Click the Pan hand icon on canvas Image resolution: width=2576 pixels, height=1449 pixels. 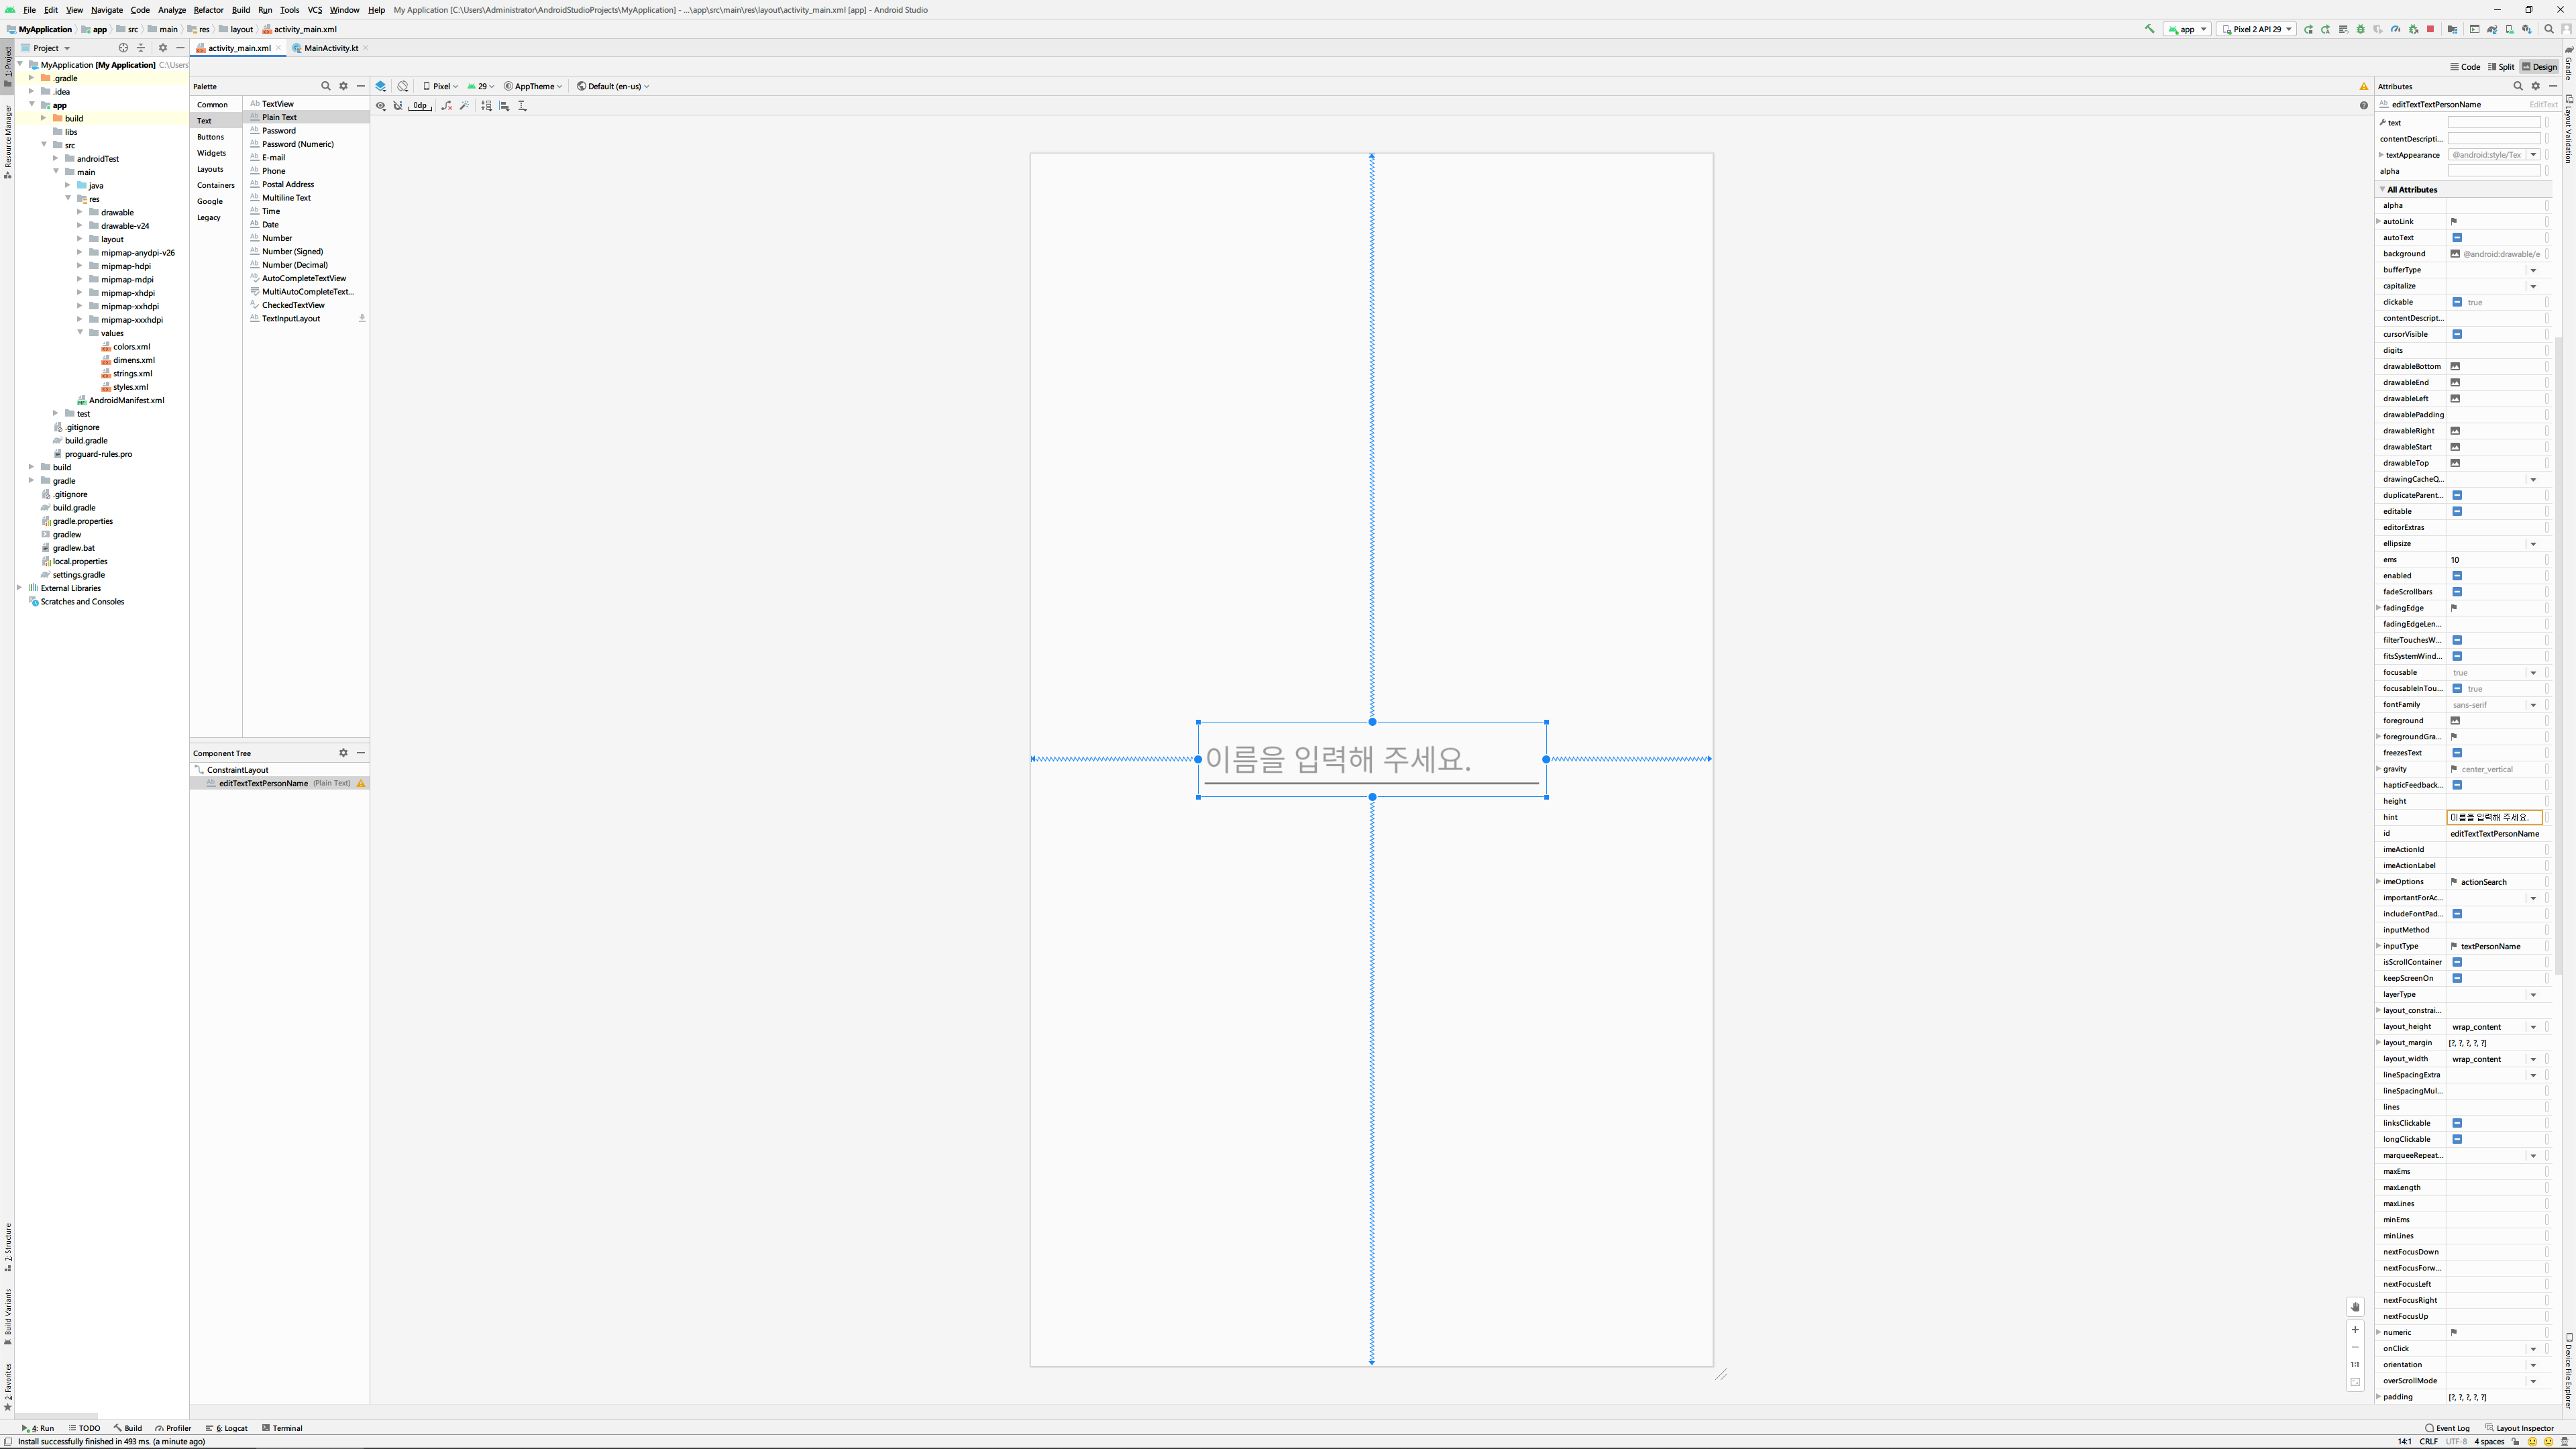click(2355, 1307)
